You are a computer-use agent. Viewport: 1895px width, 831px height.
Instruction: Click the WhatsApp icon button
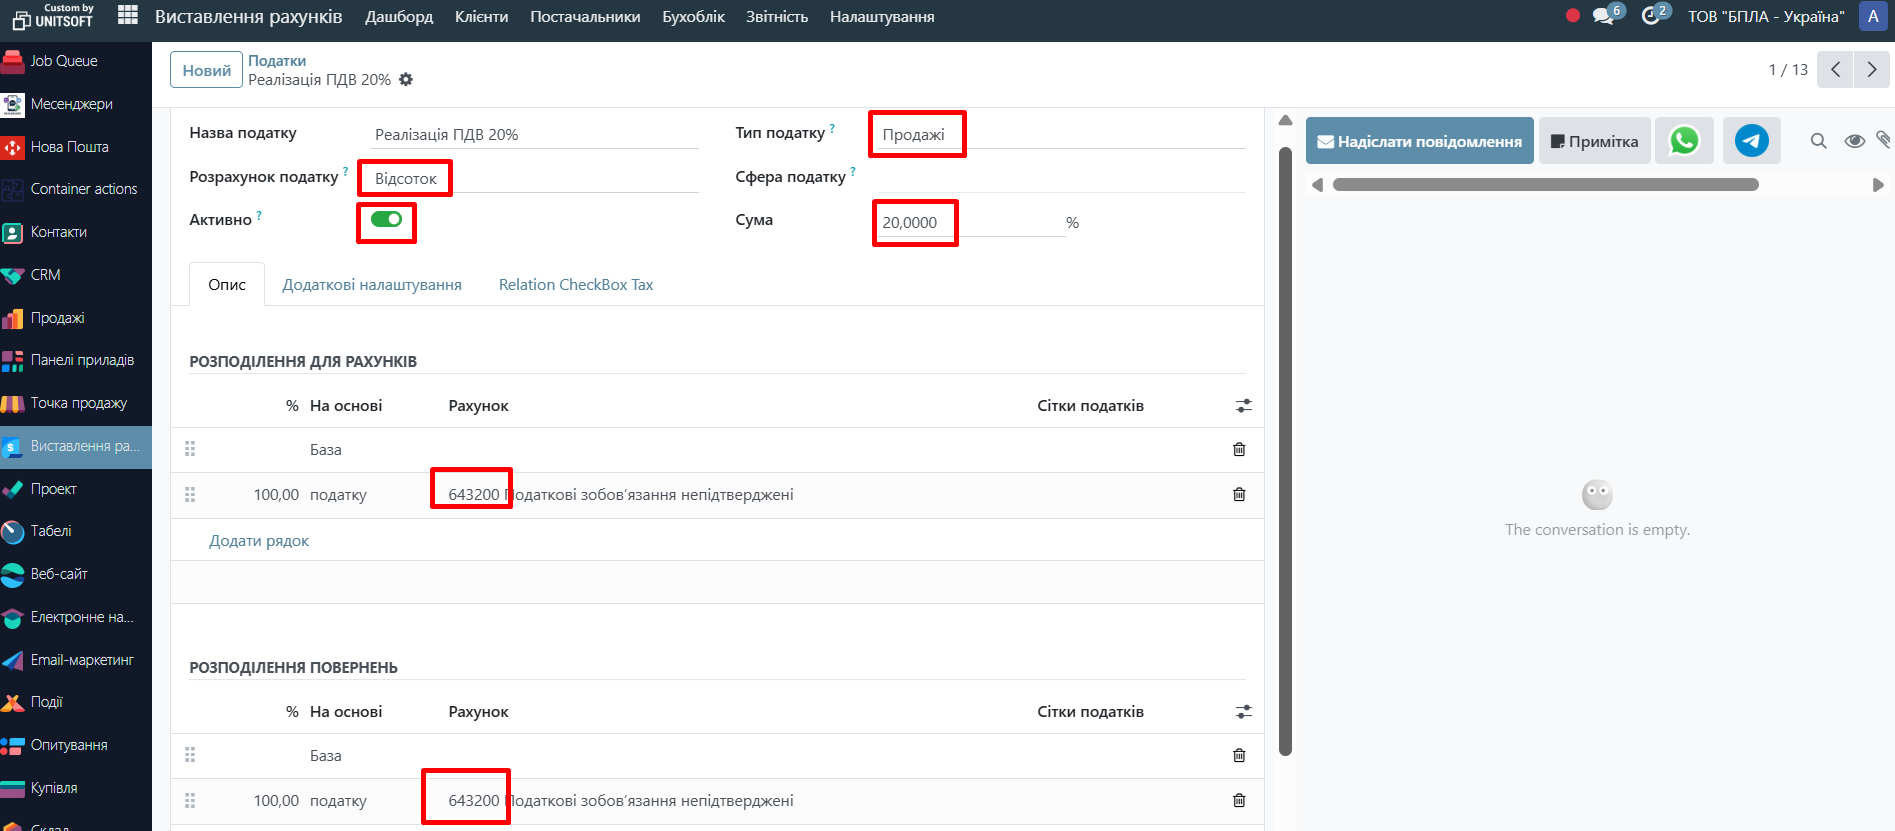(1684, 141)
